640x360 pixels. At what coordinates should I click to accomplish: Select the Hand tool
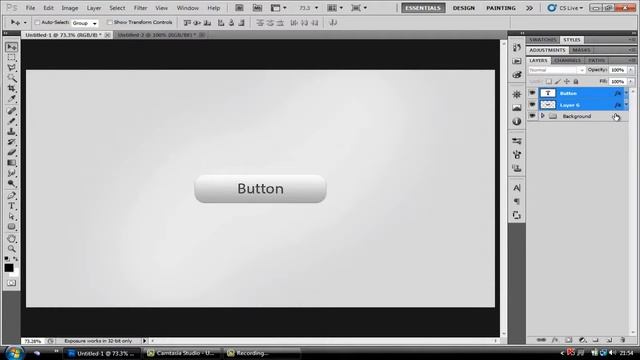(x=11, y=239)
